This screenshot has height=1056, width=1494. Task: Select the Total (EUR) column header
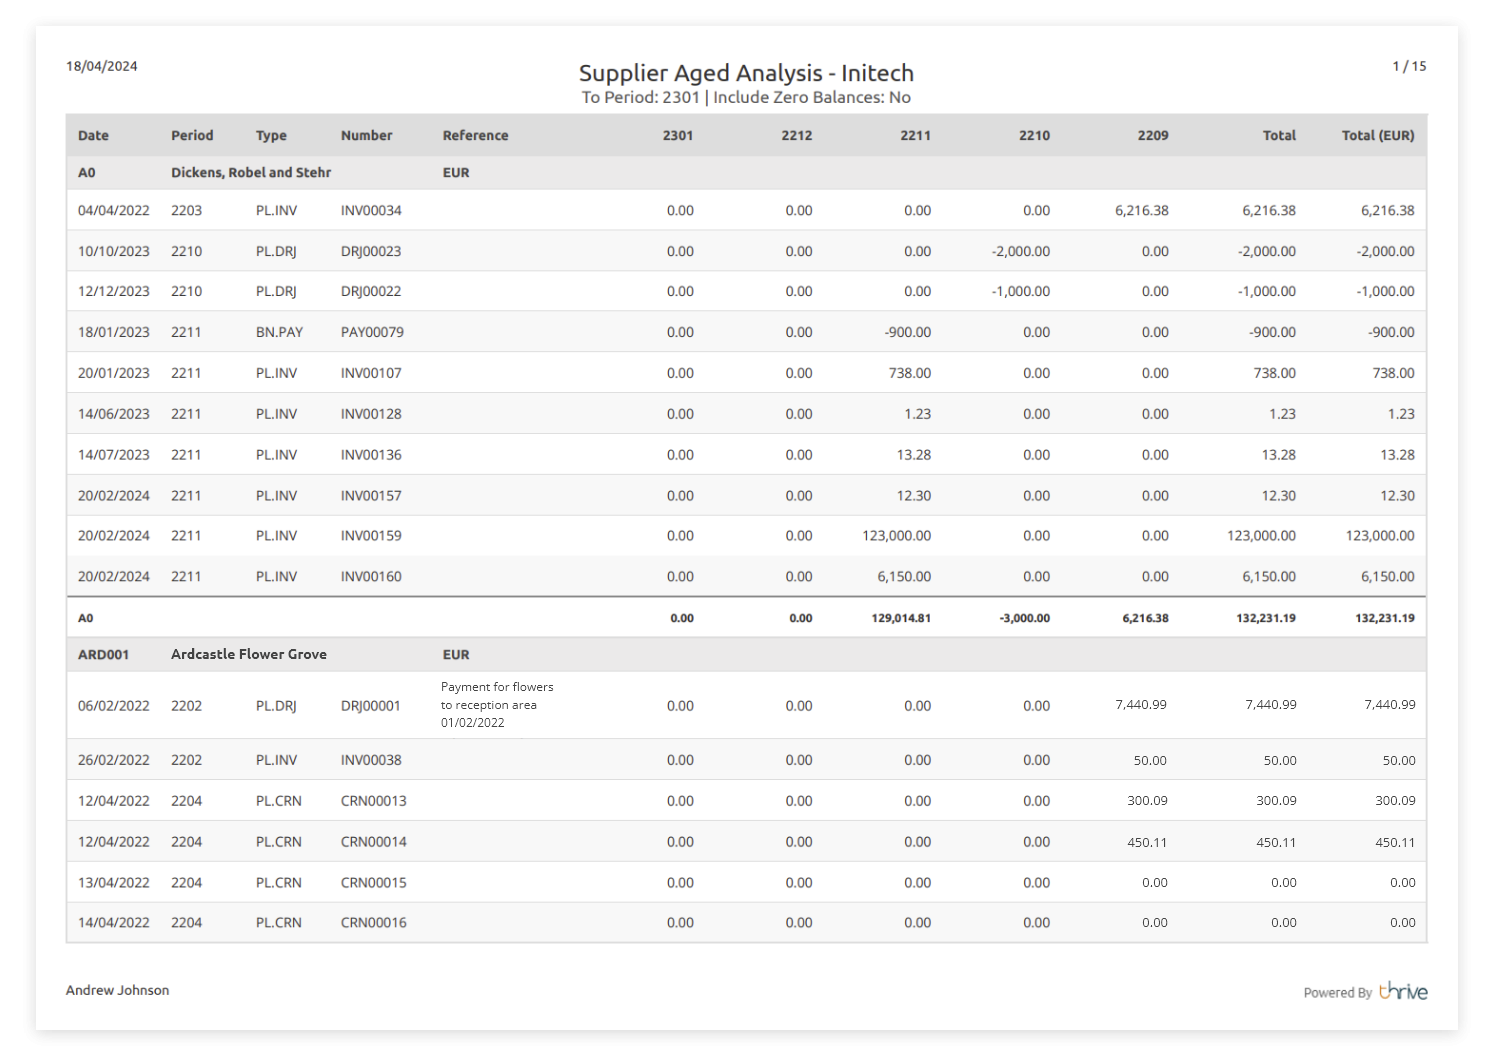[1377, 135]
